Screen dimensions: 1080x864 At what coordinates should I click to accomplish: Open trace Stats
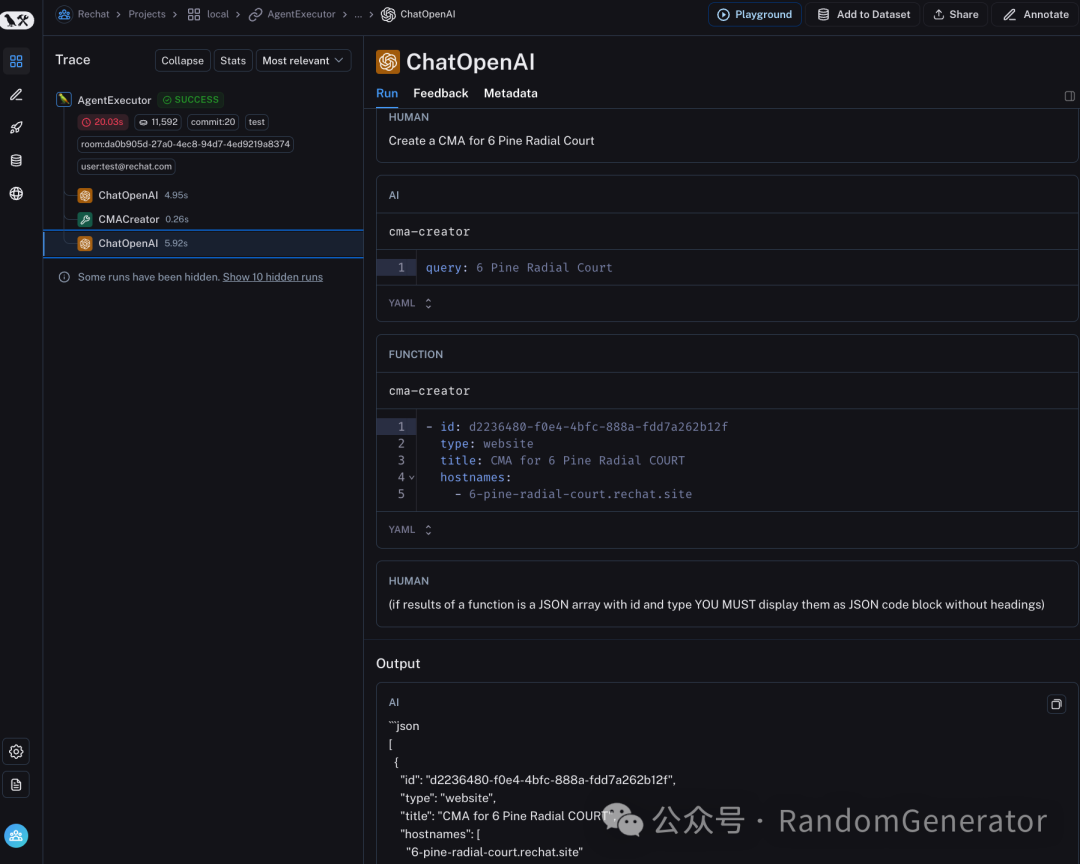pyautogui.click(x=233, y=61)
